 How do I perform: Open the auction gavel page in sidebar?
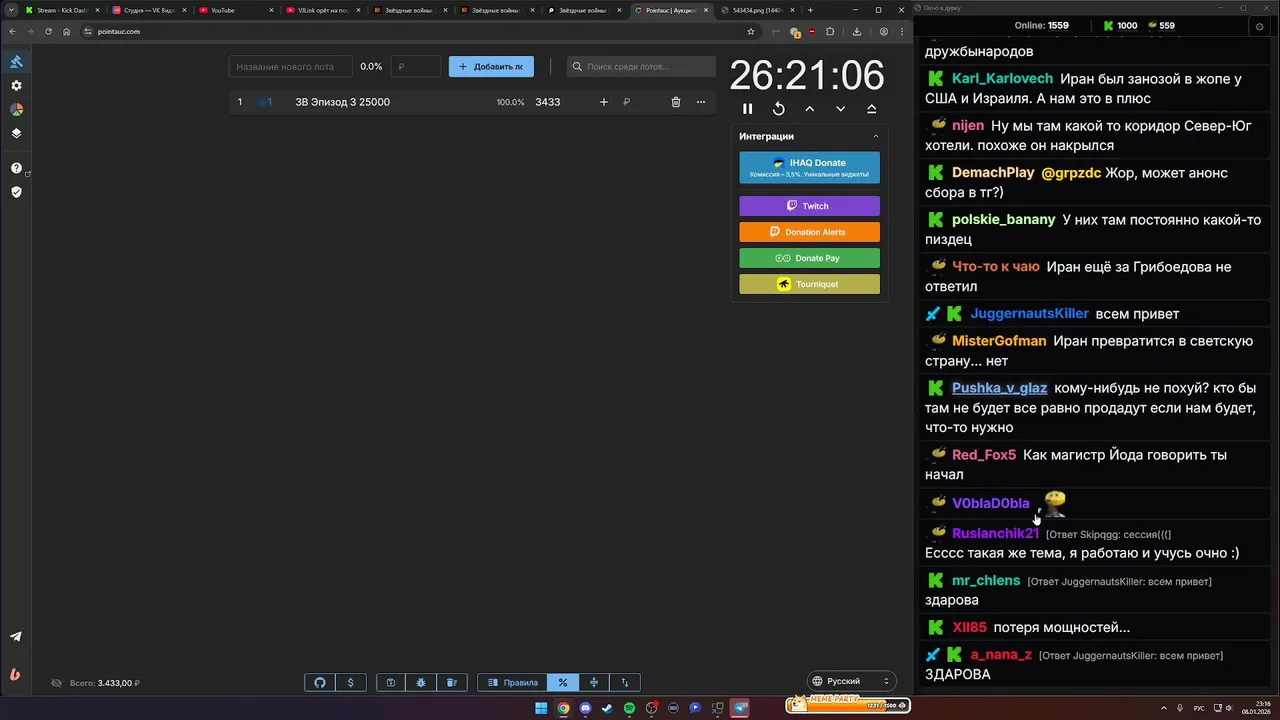16,62
